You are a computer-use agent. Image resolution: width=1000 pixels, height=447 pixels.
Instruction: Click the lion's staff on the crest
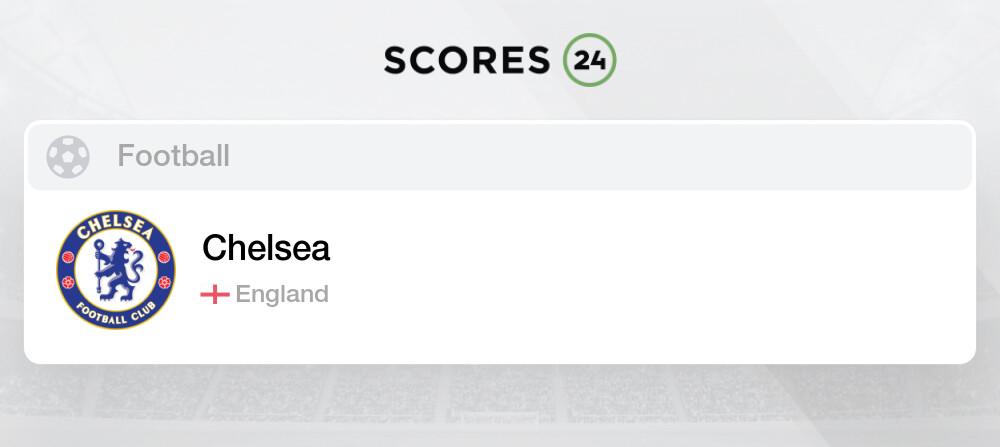point(99,267)
